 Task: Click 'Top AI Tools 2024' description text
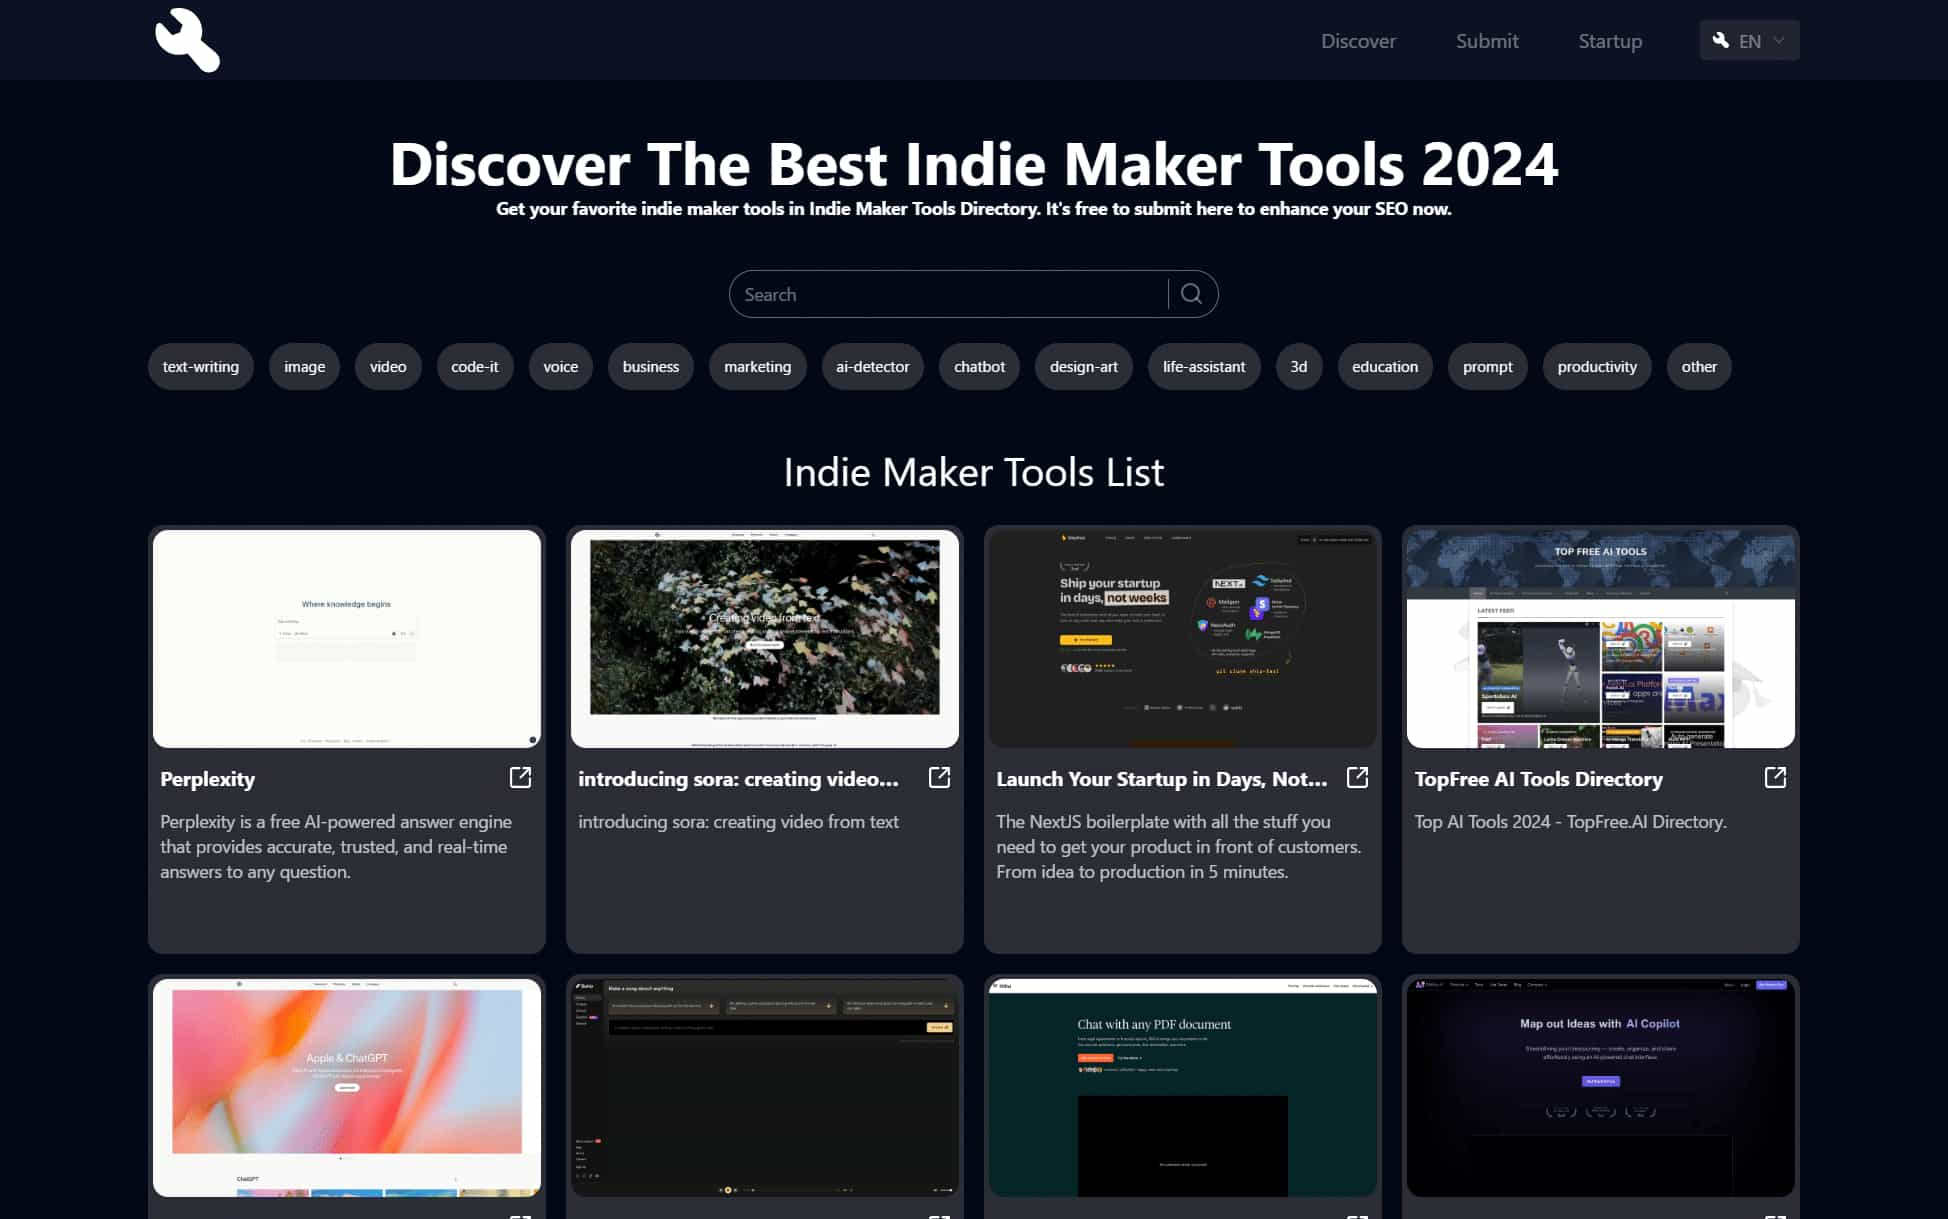point(1570,821)
